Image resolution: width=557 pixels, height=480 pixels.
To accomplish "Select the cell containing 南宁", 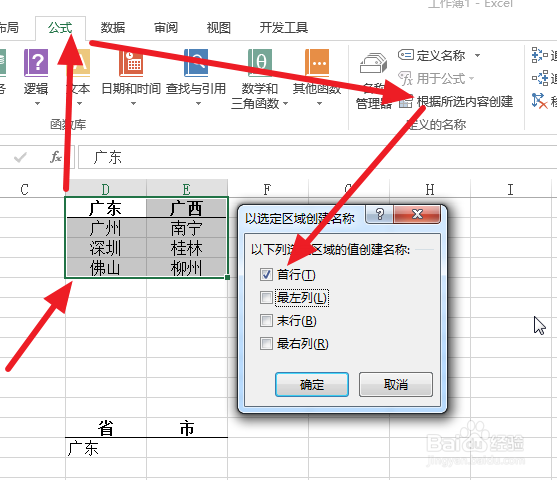I will point(187,228).
